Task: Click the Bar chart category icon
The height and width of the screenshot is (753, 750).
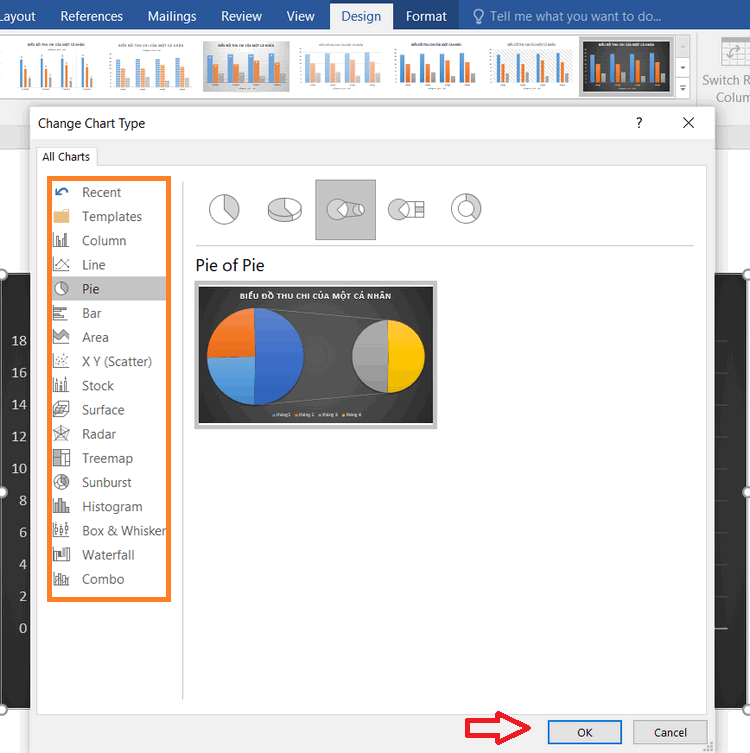Action: 60,313
